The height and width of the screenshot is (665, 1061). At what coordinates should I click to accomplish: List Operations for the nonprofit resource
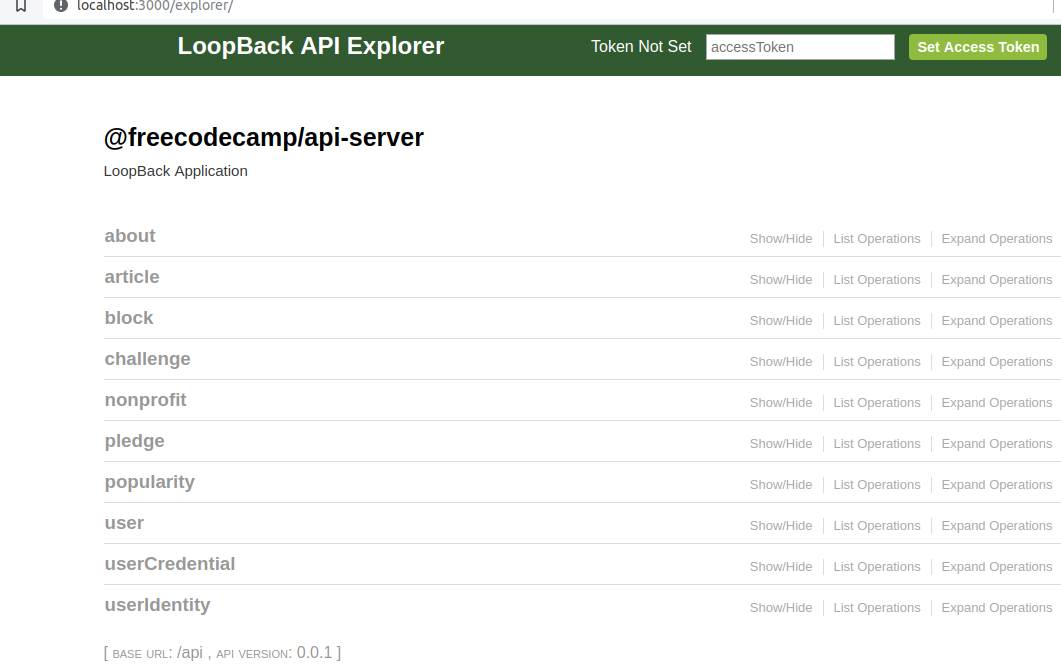coord(876,402)
